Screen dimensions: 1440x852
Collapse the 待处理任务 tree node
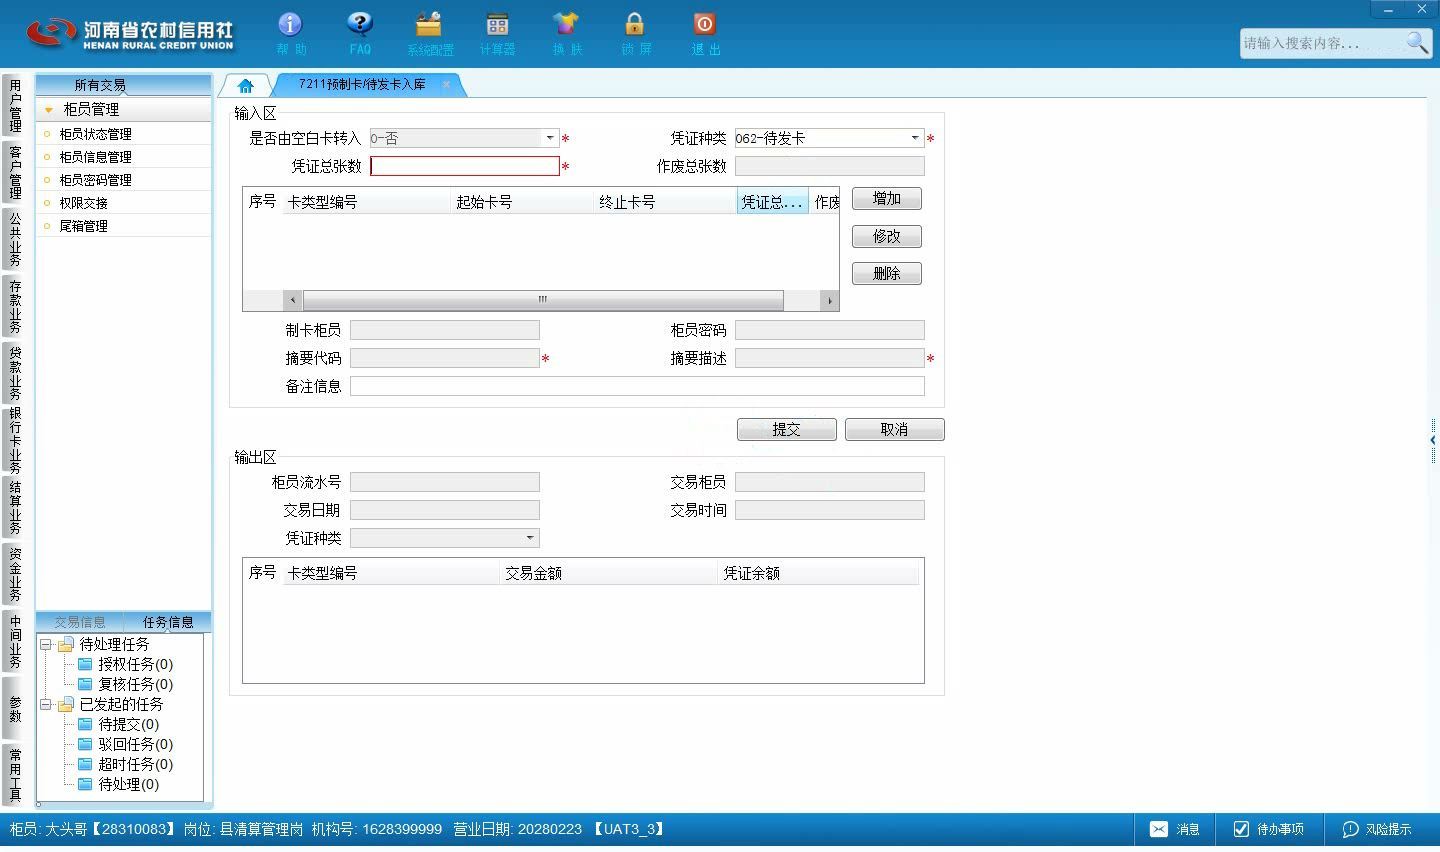[46, 645]
